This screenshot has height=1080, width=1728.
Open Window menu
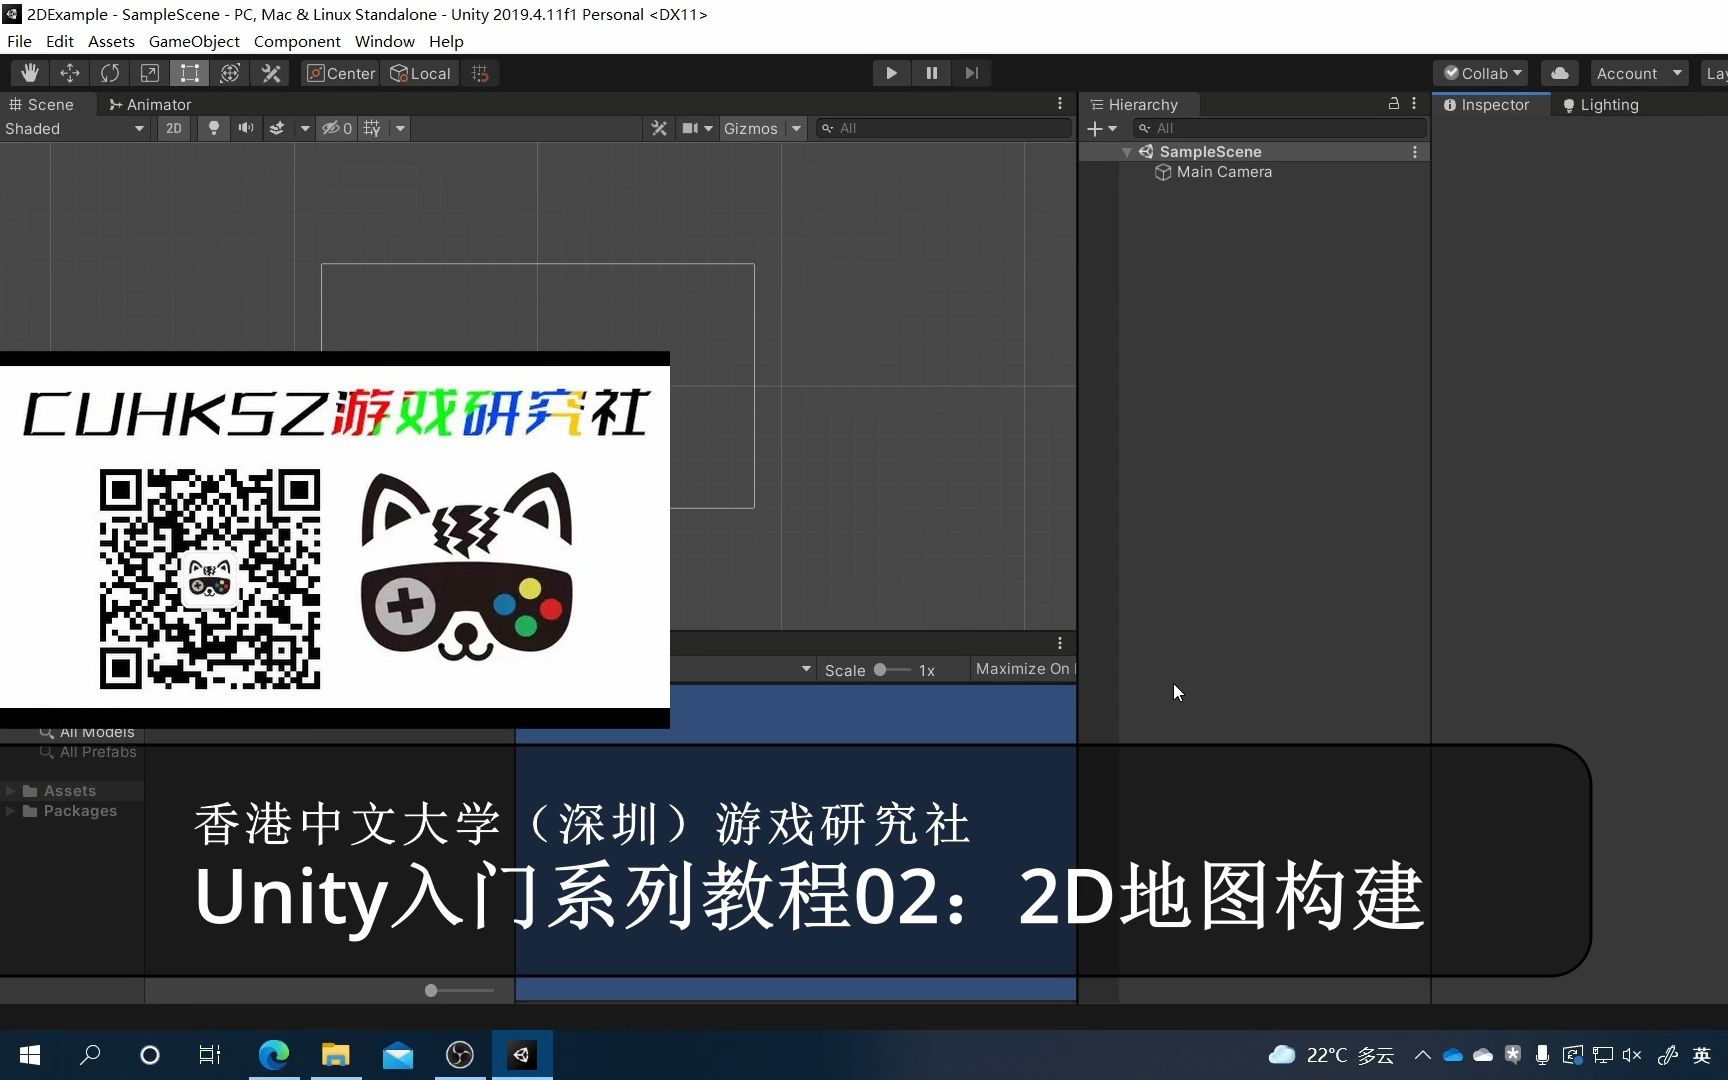[x=384, y=41]
